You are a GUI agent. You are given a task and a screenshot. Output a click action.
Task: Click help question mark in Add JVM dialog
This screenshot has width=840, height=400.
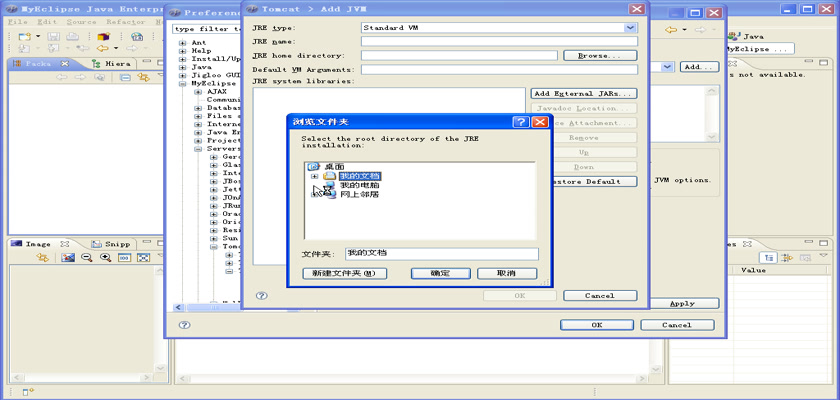pos(261,296)
